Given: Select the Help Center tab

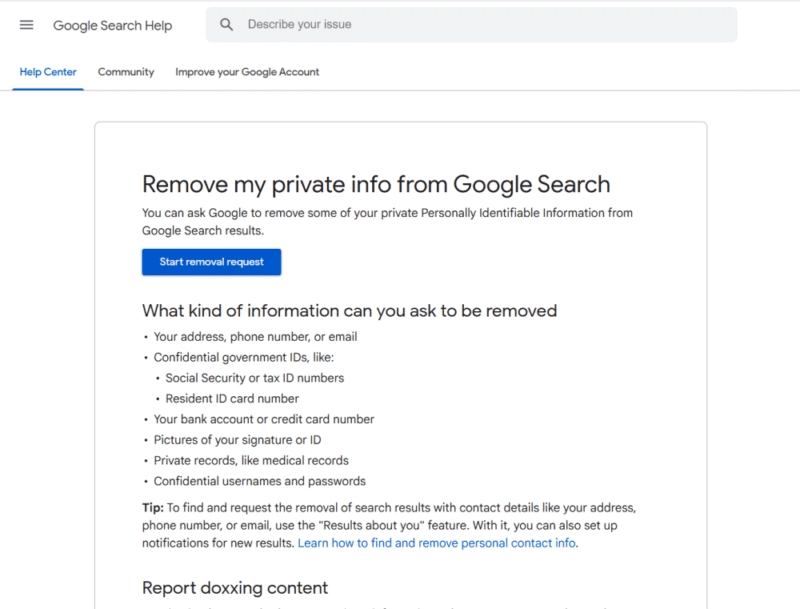Looking at the screenshot, I should [x=47, y=72].
